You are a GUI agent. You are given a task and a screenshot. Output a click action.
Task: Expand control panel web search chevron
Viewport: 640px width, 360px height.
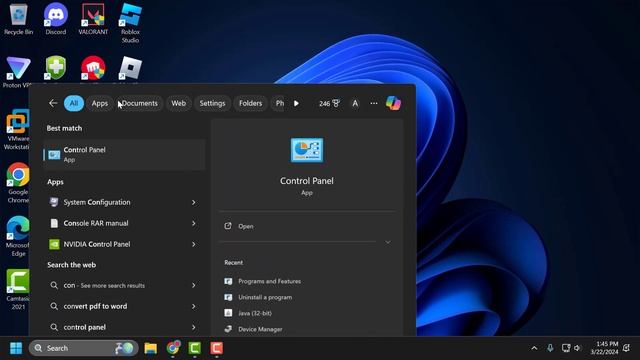[194, 327]
